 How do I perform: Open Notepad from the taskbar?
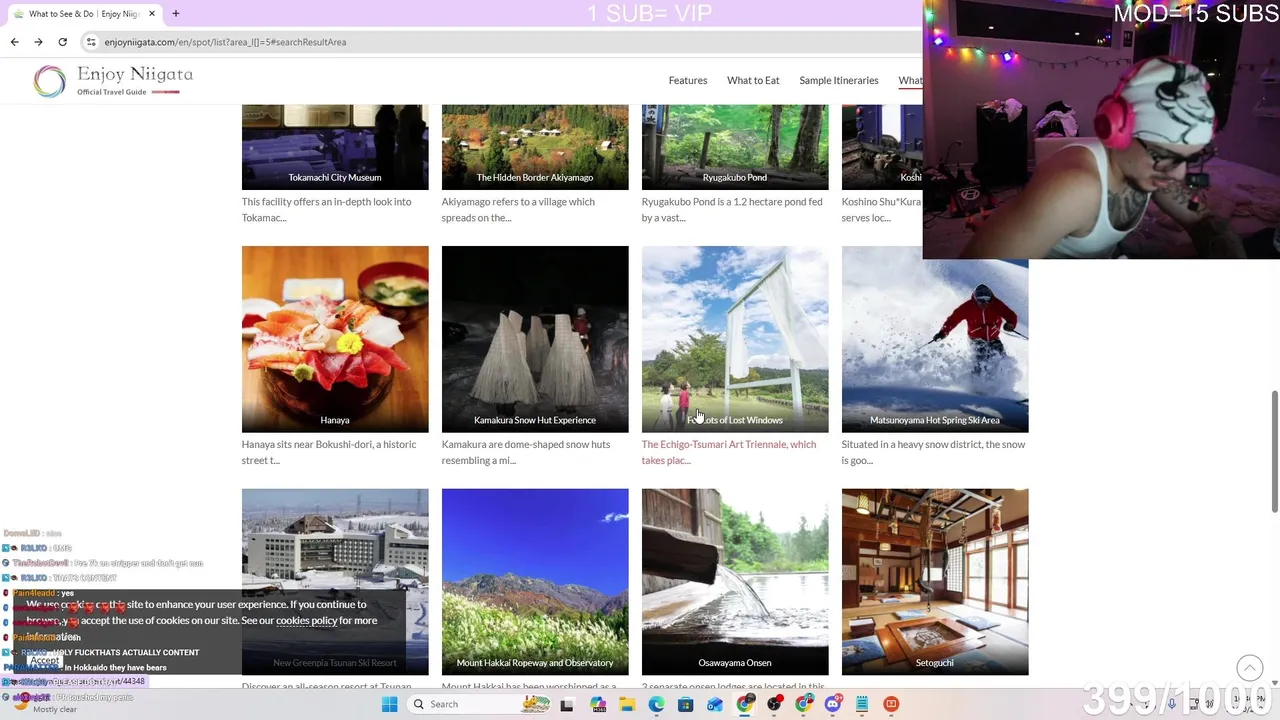[862, 704]
